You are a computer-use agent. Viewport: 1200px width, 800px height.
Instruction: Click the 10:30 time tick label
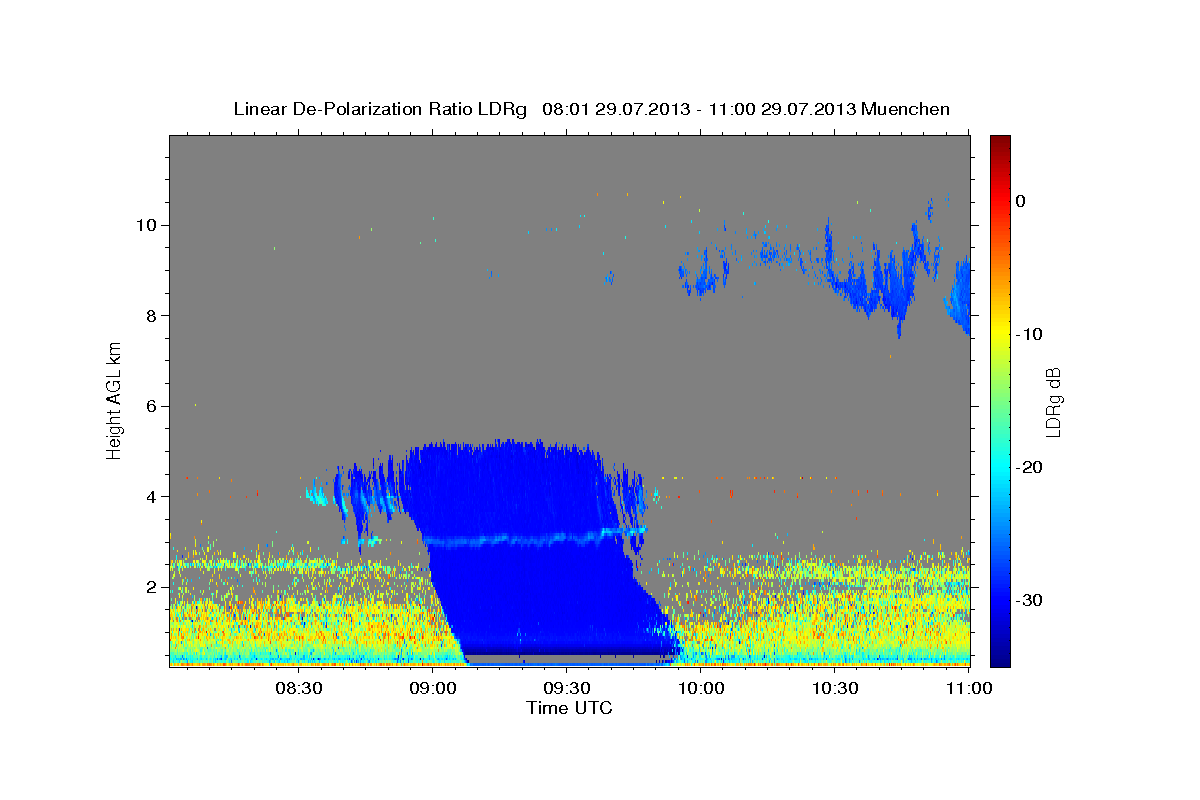pos(835,688)
